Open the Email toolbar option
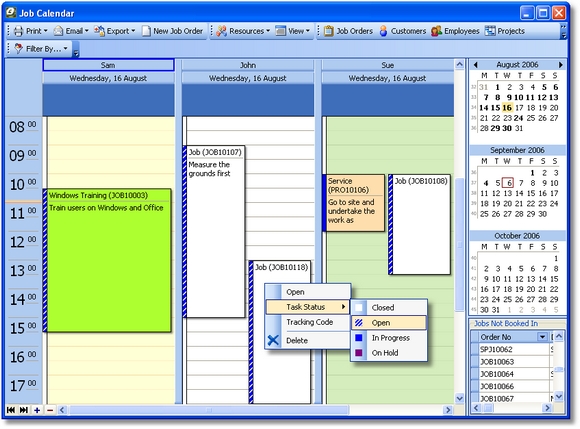This screenshot has width=580, height=429. click(71, 31)
